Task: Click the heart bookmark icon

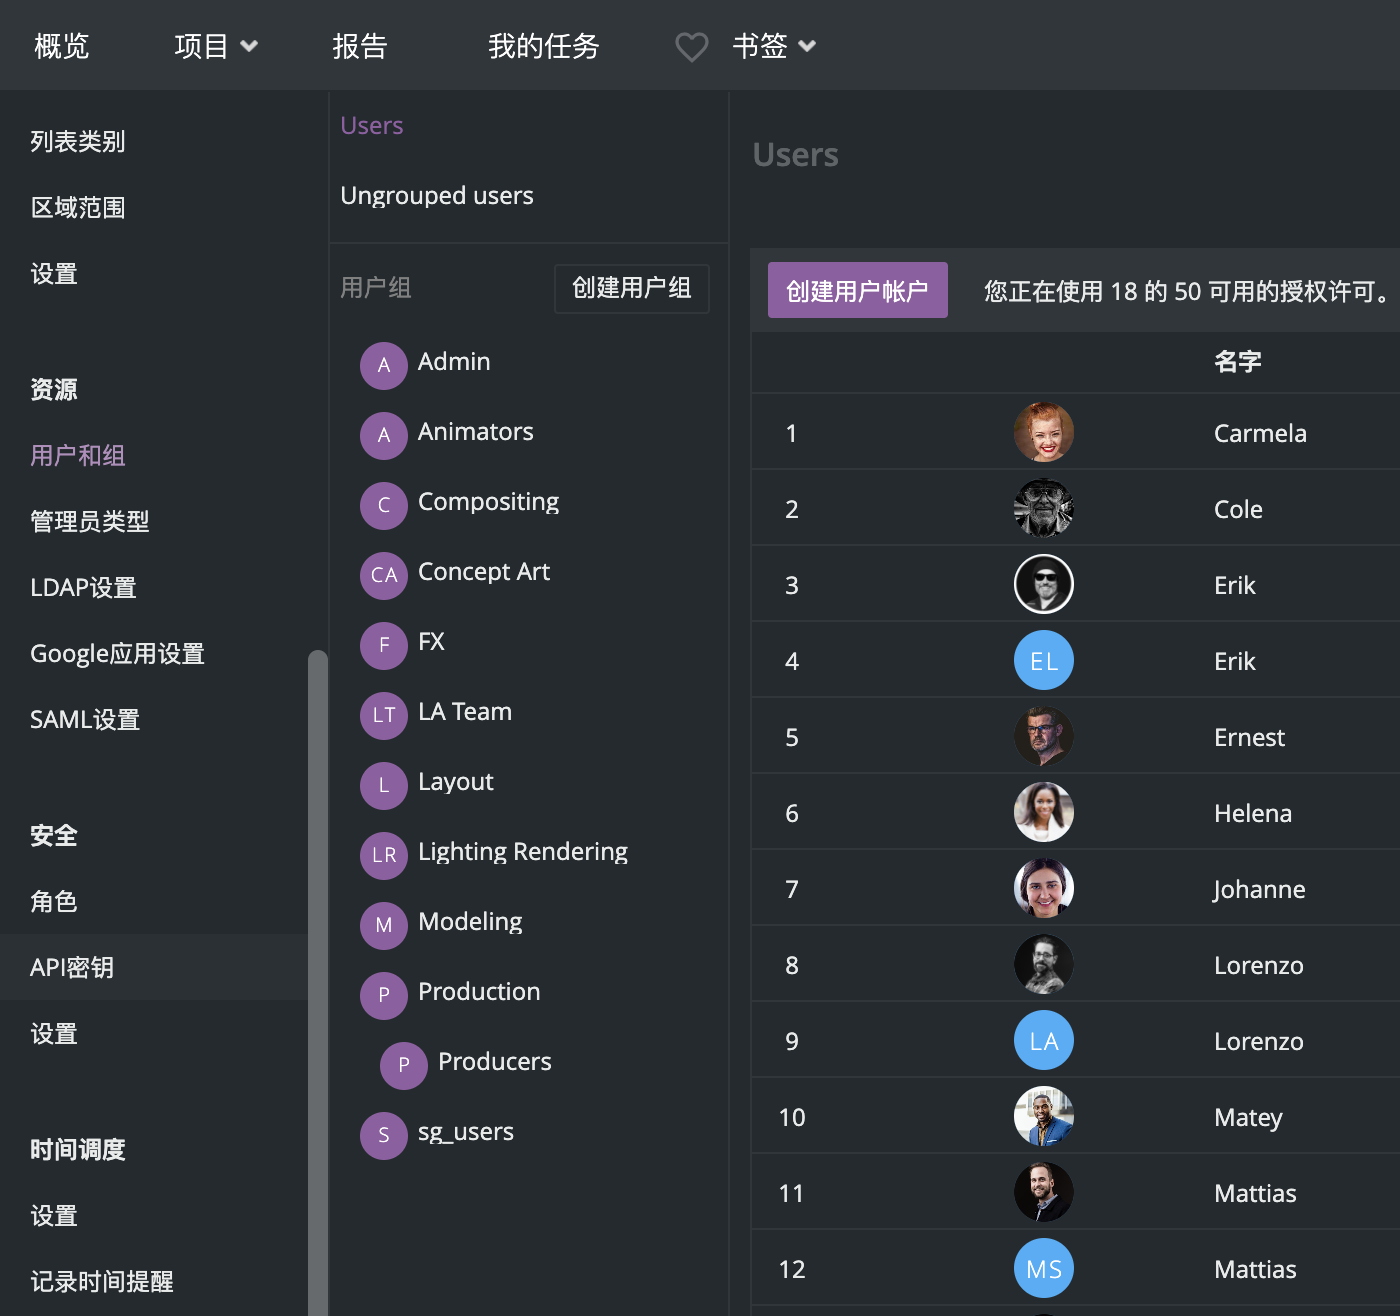Action: (691, 47)
